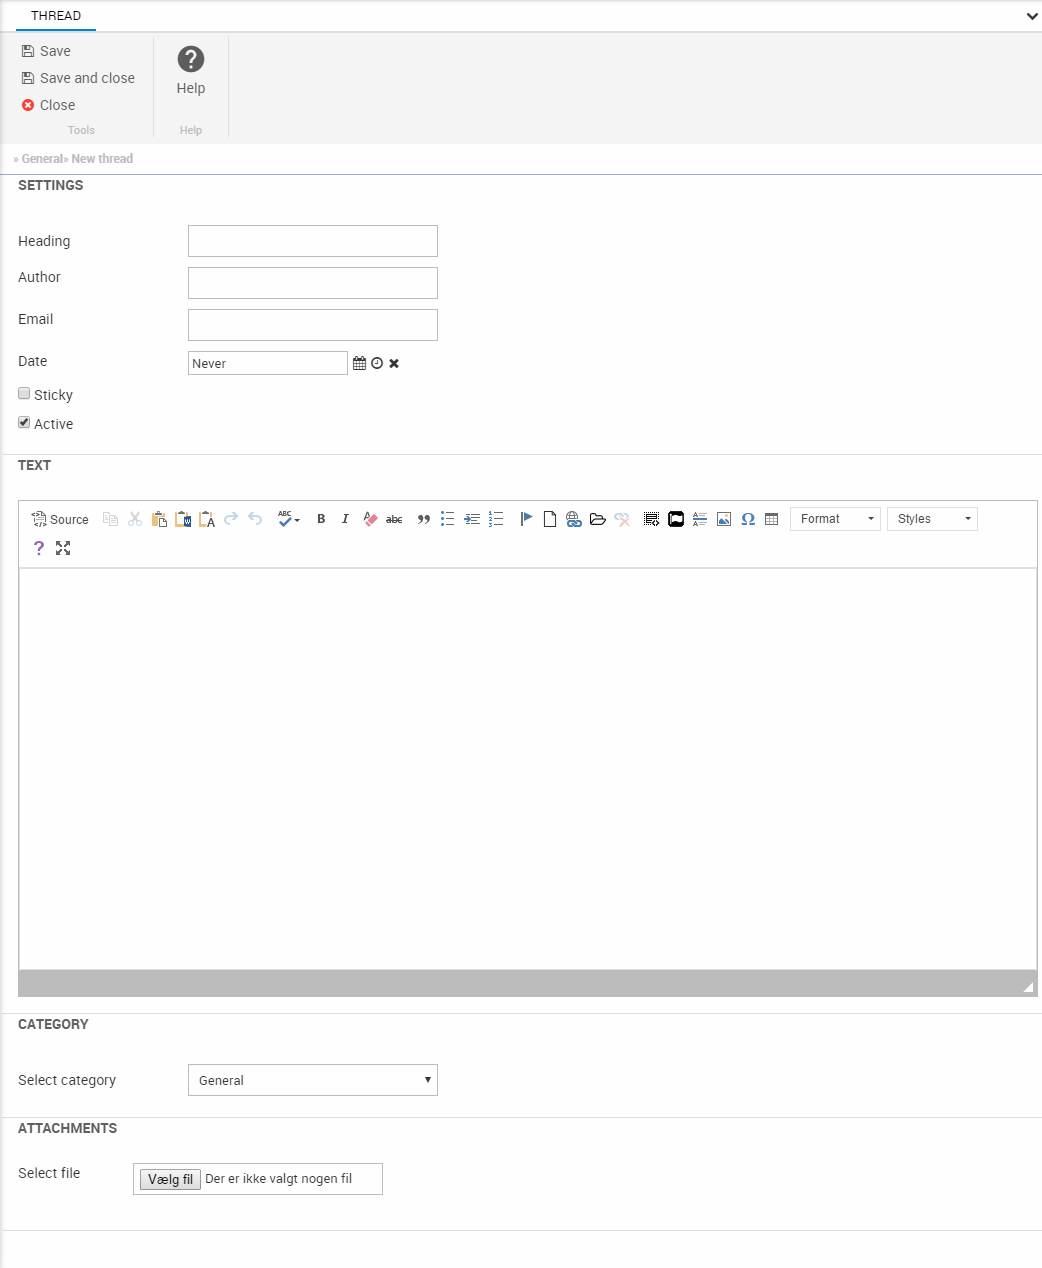Viewport: 1042px width, 1268px height.
Task: Click the block quote icon
Action: coord(423,519)
